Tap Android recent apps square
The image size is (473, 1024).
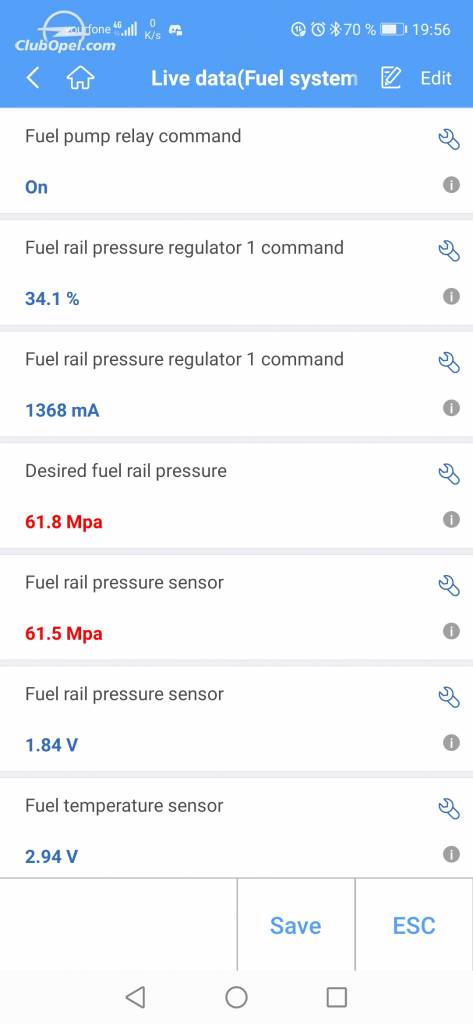[336, 997]
